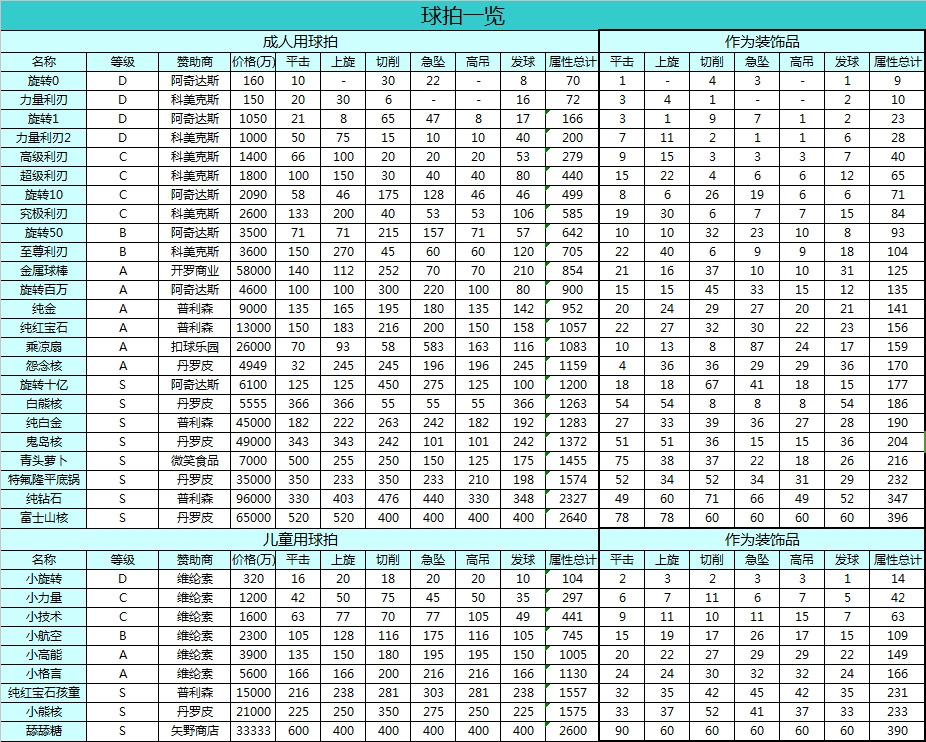Screen dimensions: 926x742
Task: Click the 347 decoration total cell
Action: coord(897,499)
